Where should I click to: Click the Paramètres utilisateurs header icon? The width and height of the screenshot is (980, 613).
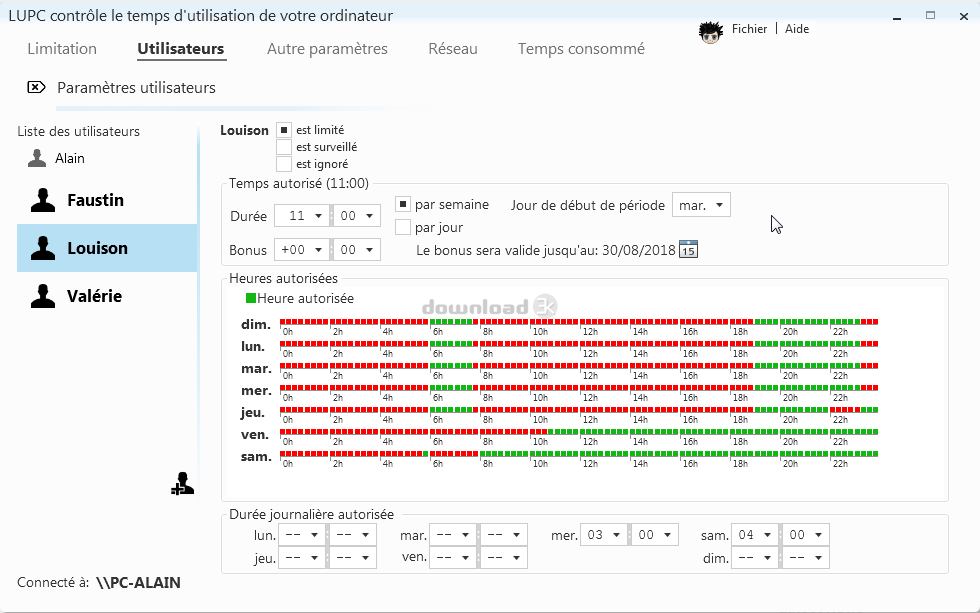coord(36,87)
